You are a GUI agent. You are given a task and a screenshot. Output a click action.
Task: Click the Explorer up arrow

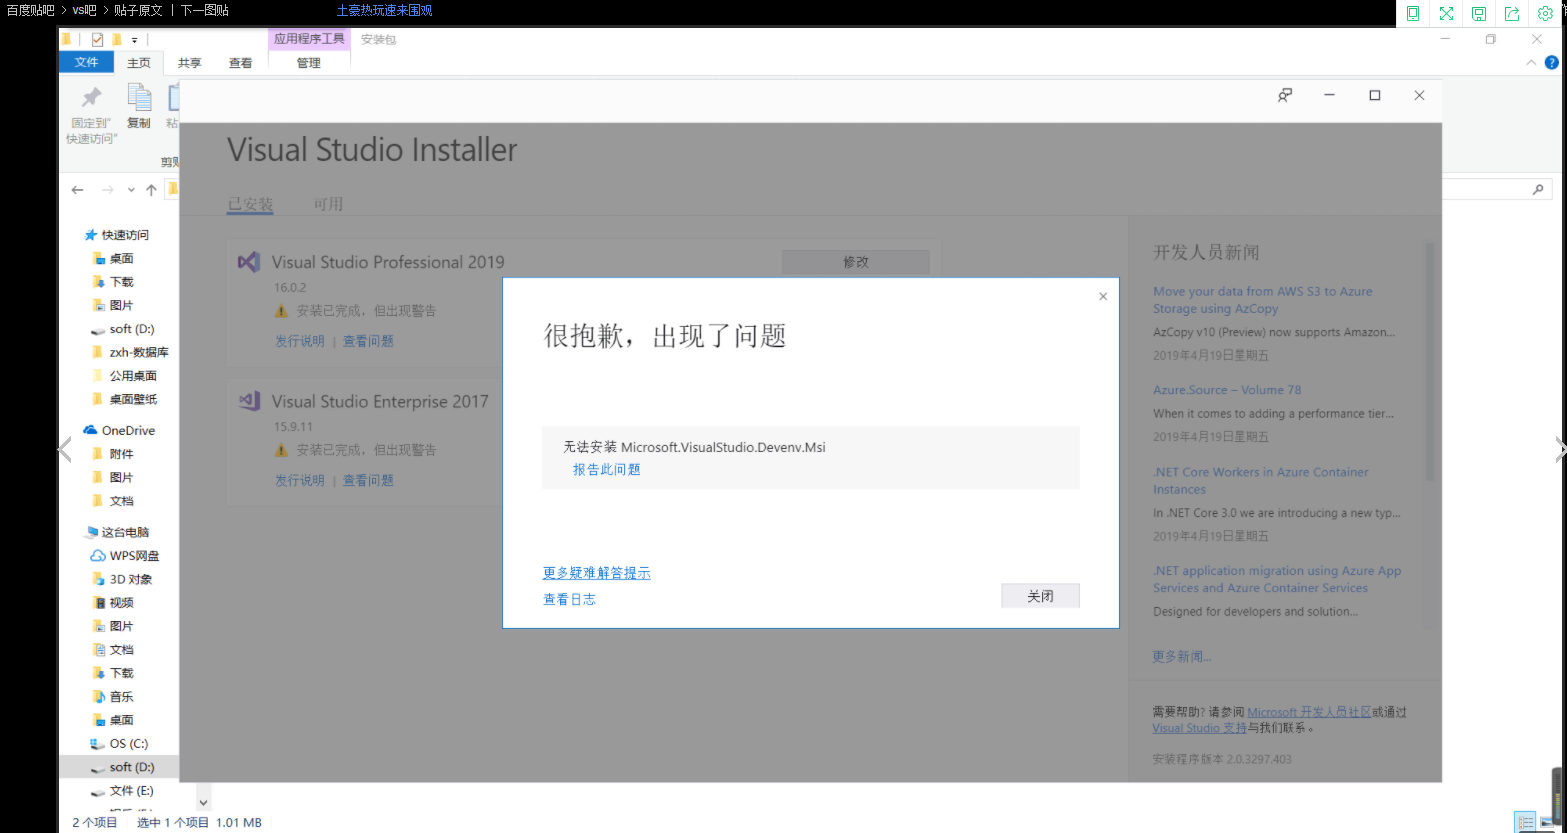151,189
